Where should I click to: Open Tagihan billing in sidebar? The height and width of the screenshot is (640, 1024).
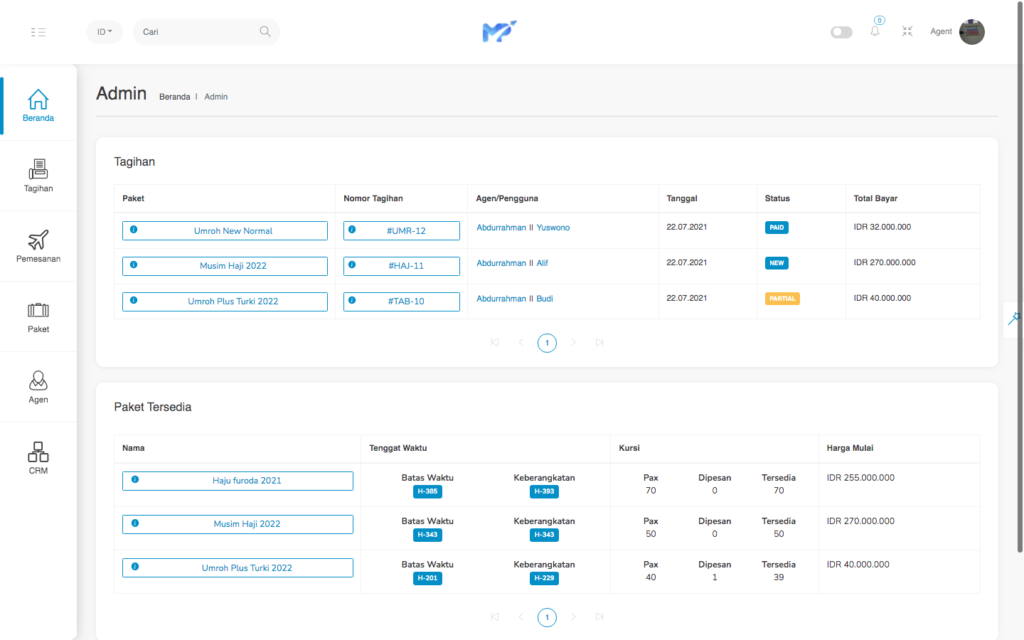click(38, 175)
